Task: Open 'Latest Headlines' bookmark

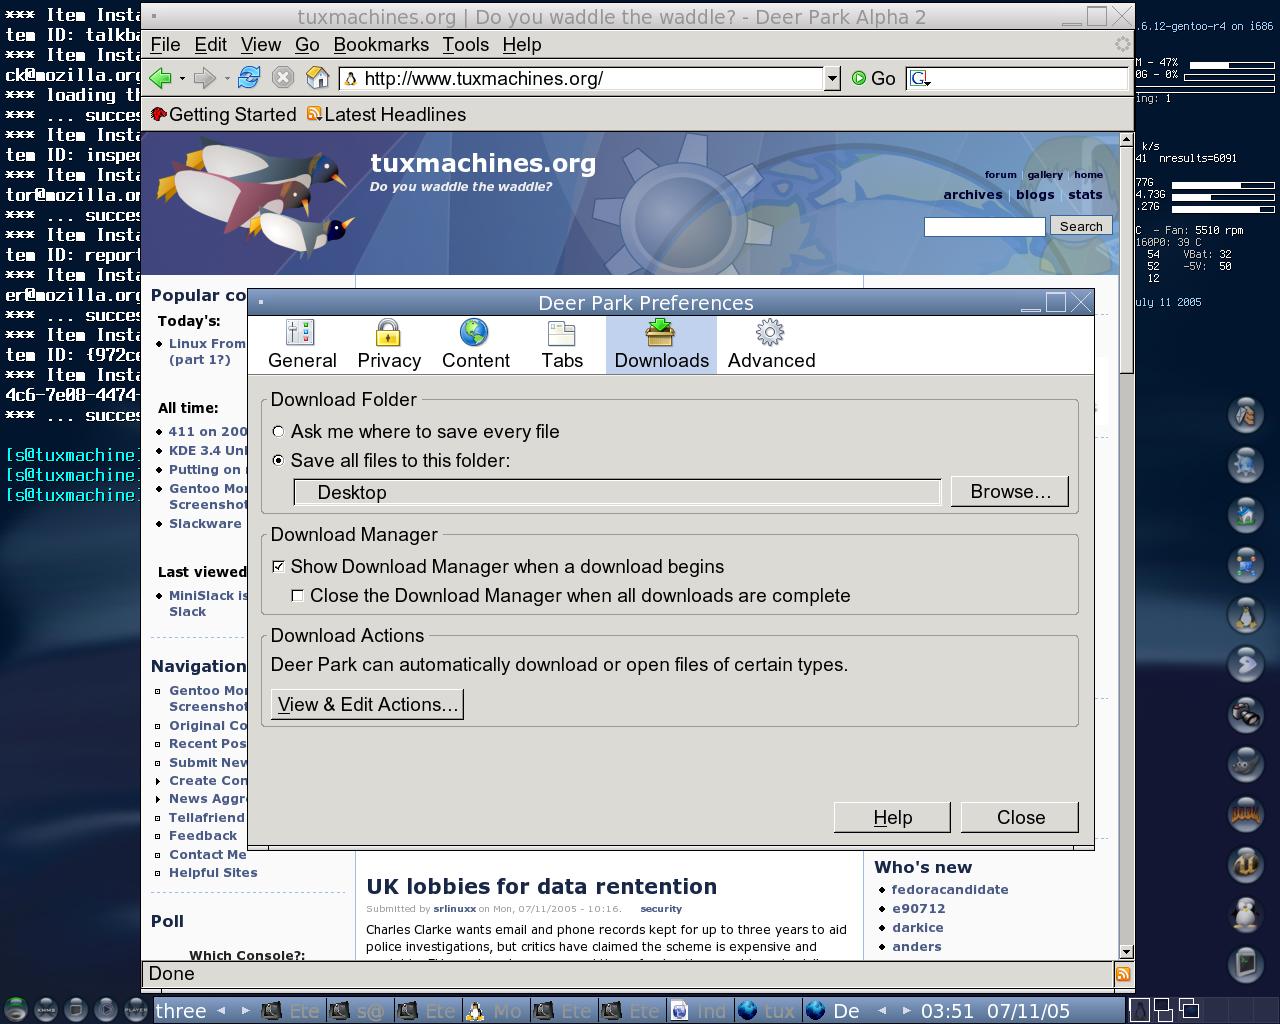Action: [x=386, y=115]
